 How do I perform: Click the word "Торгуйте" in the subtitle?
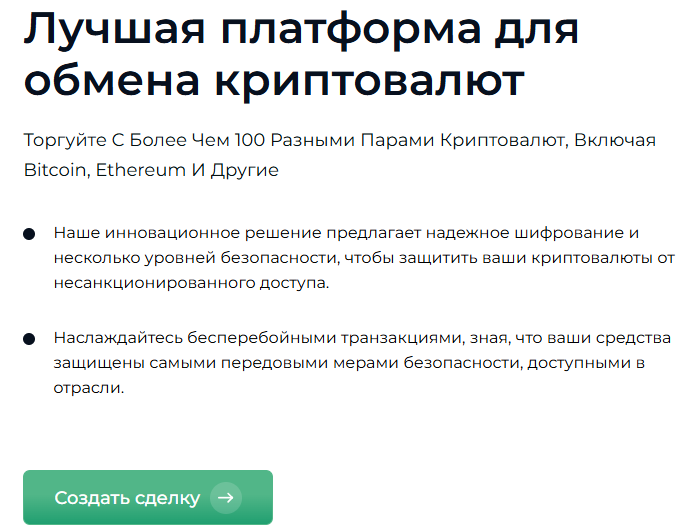point(65,140)
